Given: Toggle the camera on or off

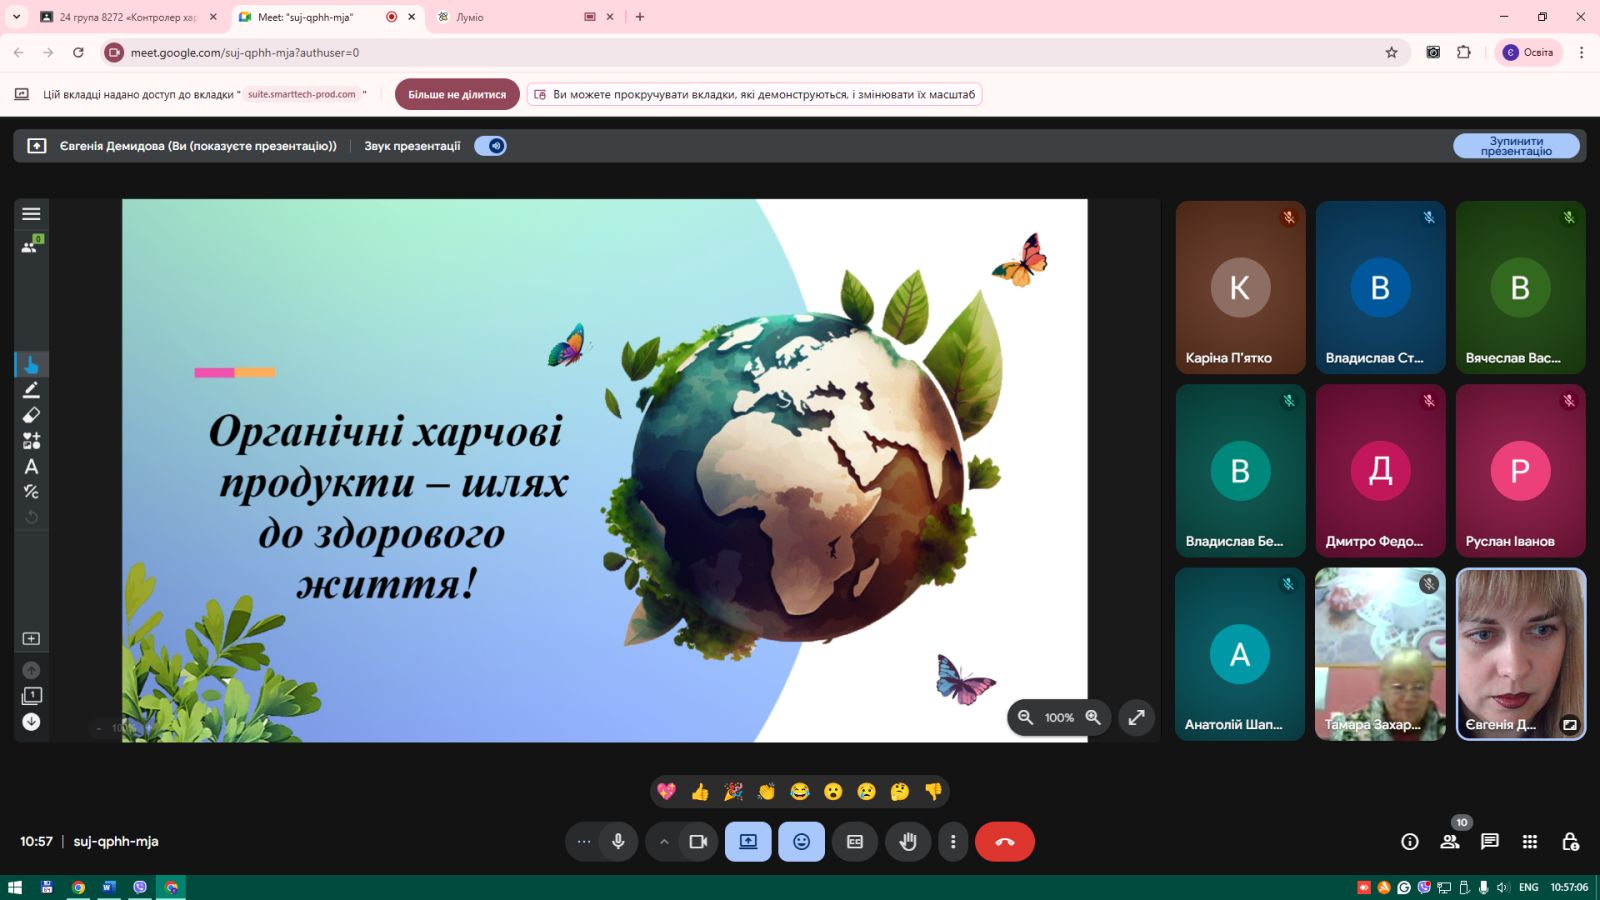Looking at the screenshot, I should [x=698, y=842].
